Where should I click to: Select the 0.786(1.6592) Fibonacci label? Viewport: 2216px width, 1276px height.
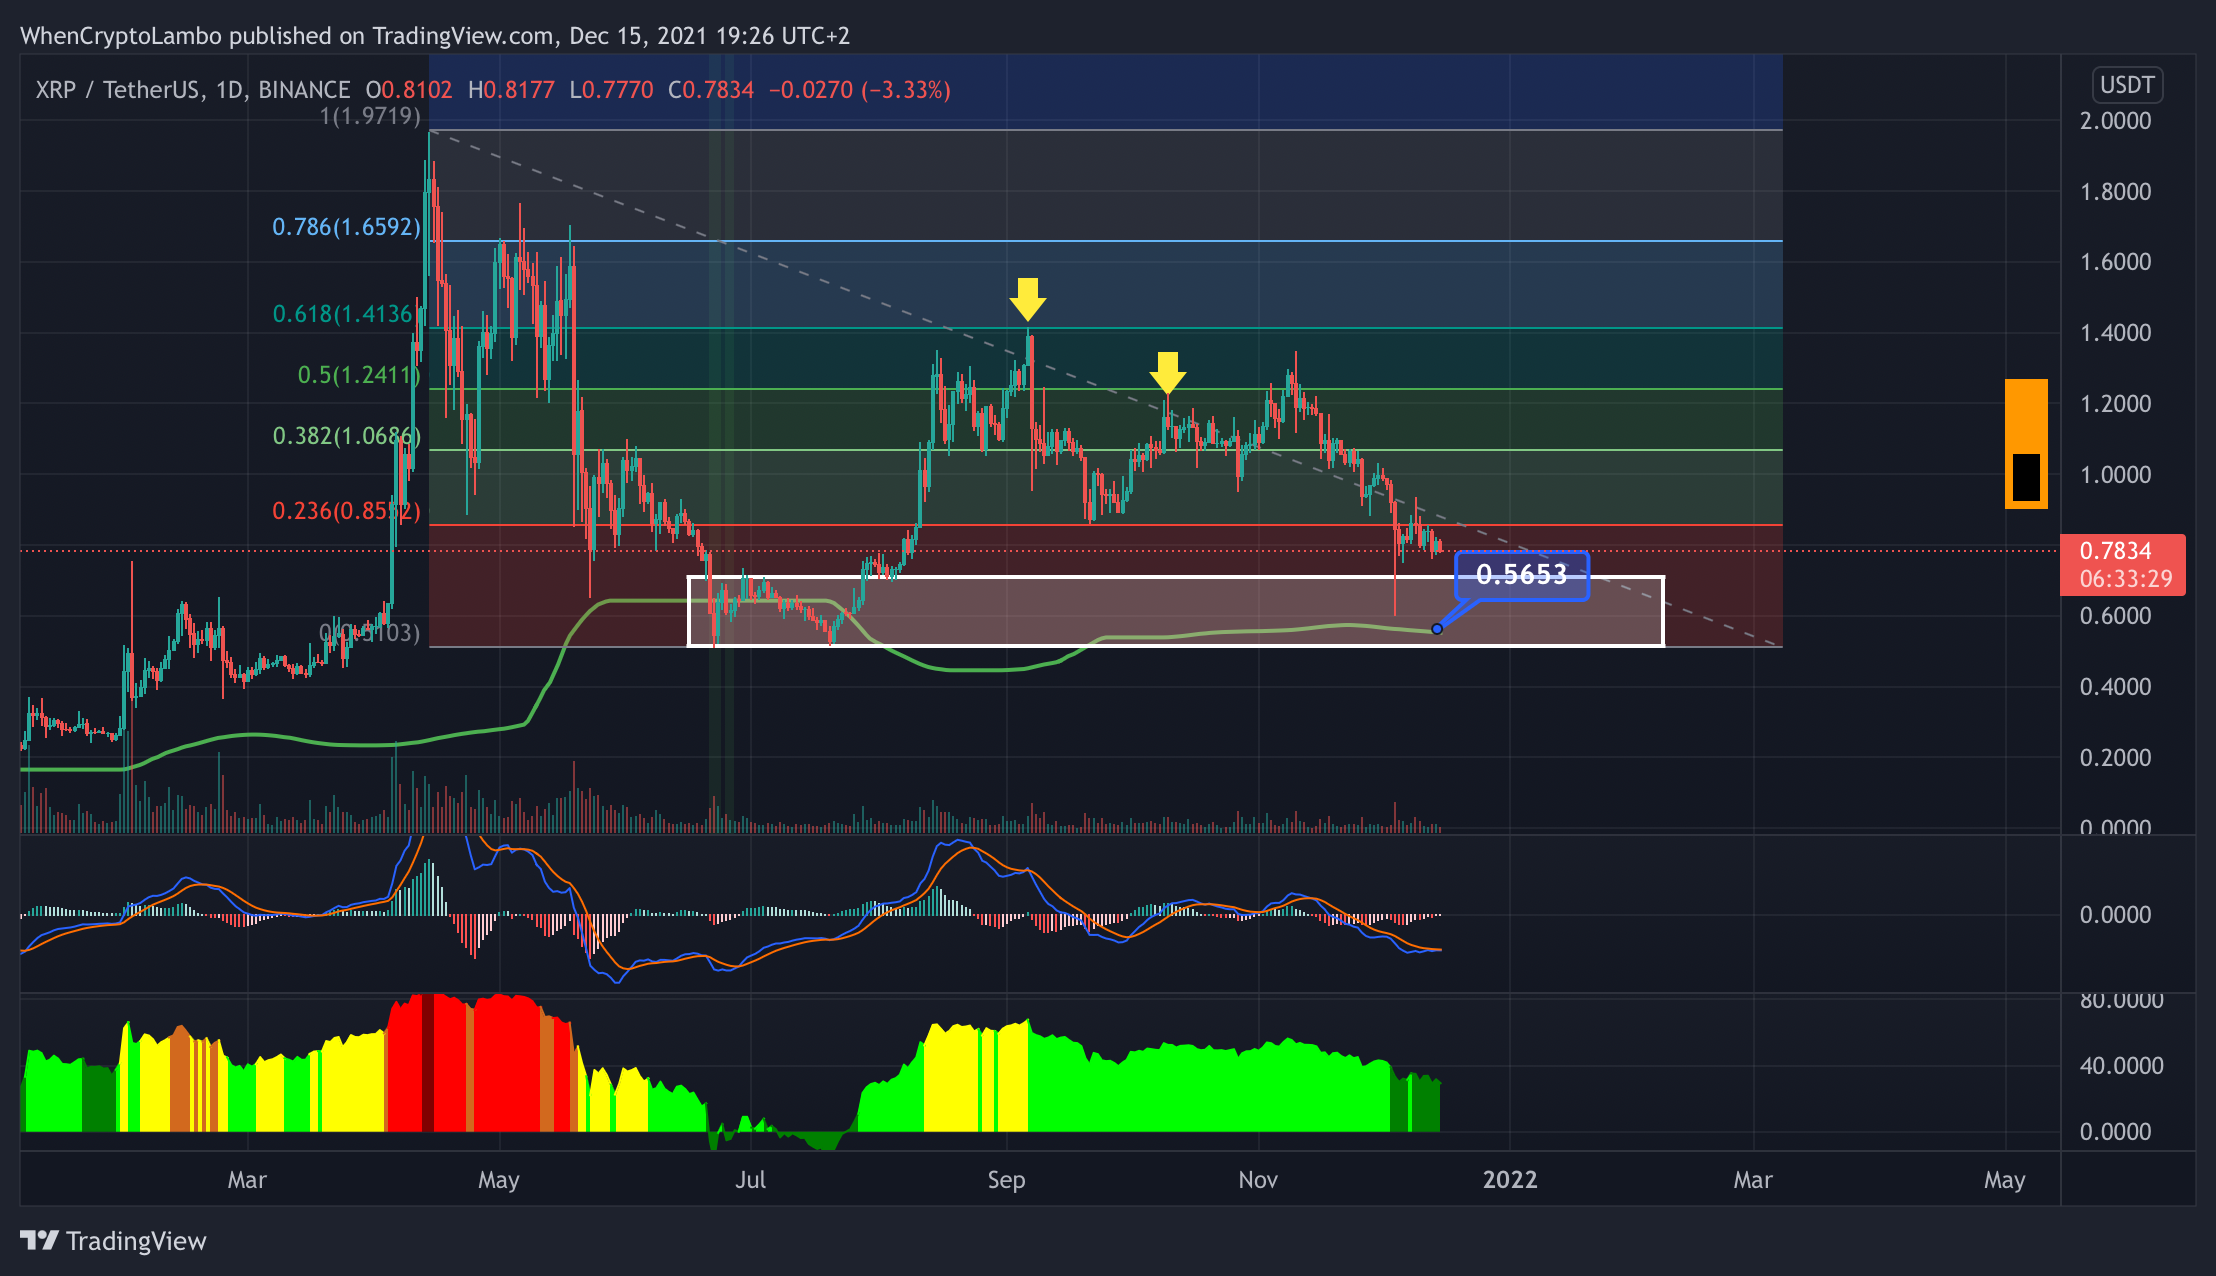click(347, 227)
